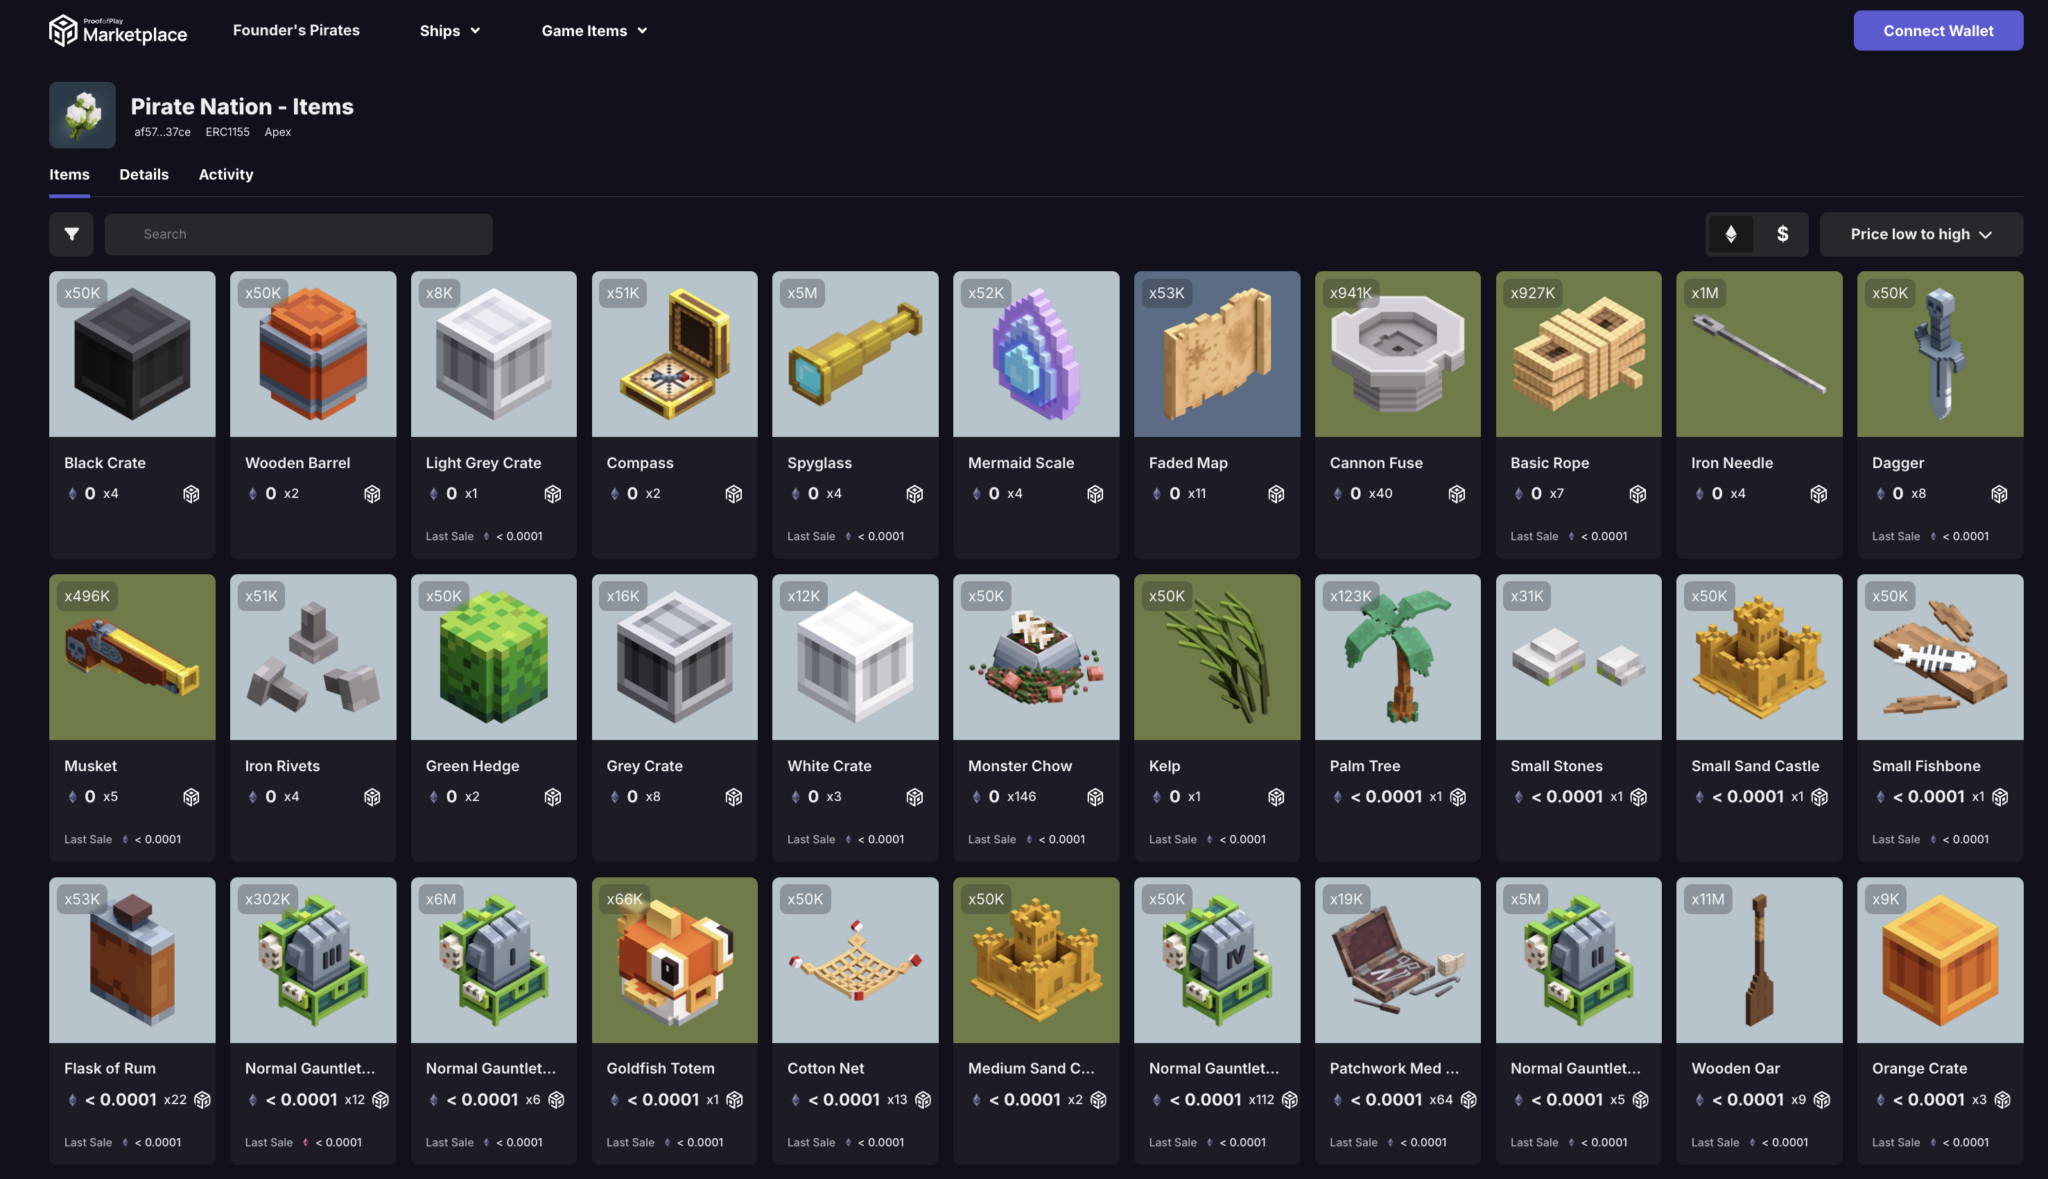This screenshot has width=2048, height=1179.
Task: Click the Connect Wallet button
Action: tap(1937, 31)
